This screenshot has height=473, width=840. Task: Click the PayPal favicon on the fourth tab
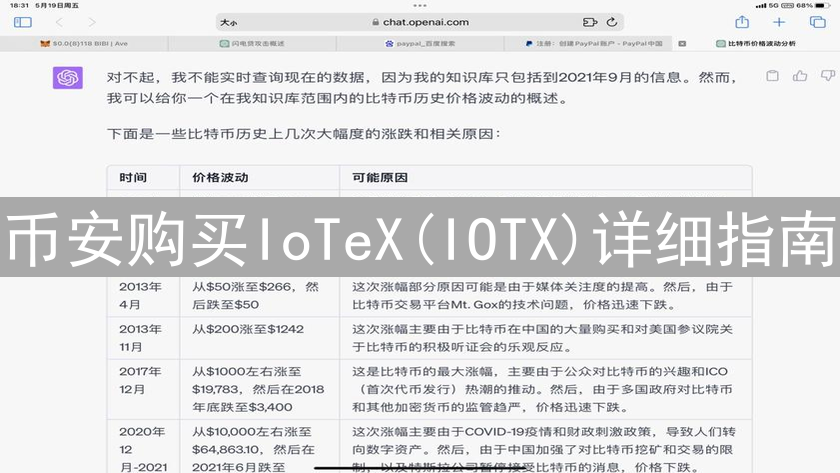(529, 43)
